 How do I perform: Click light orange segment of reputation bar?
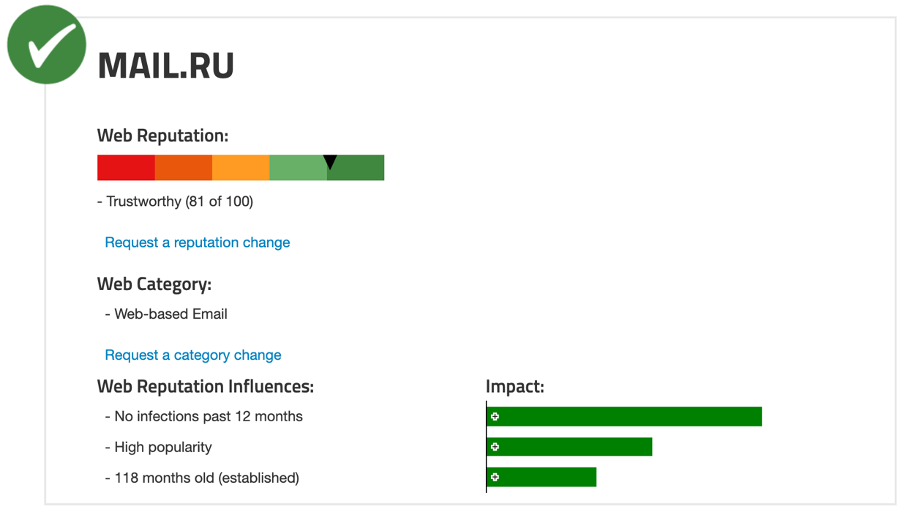(x=241, y=168)
